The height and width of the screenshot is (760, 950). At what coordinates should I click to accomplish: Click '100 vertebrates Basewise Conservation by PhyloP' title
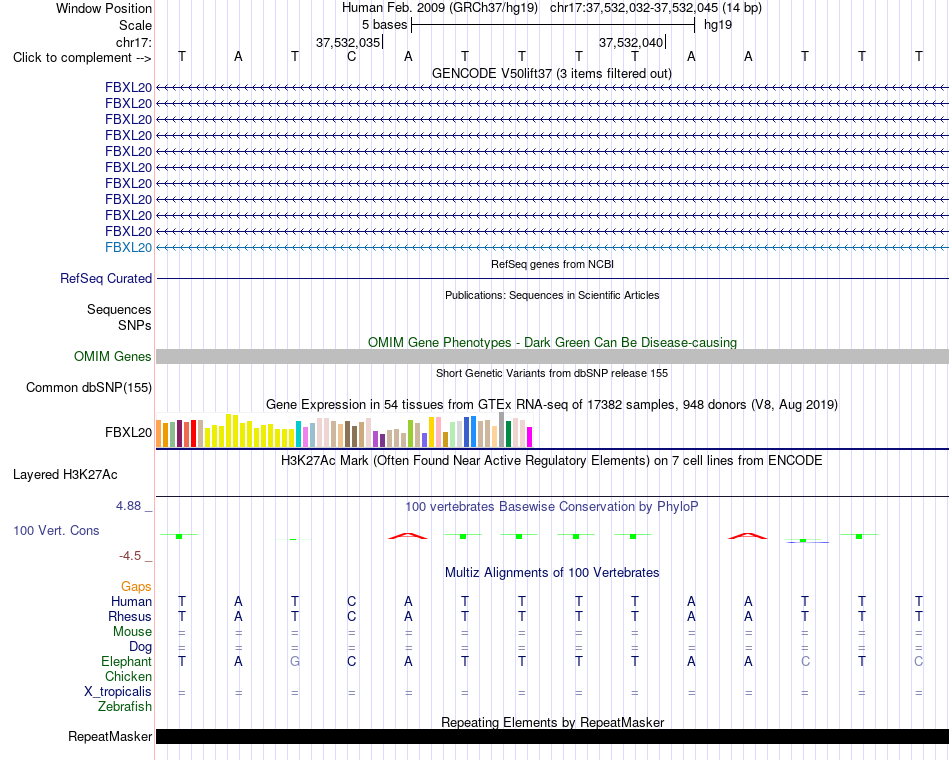click(x=552, y=507)
